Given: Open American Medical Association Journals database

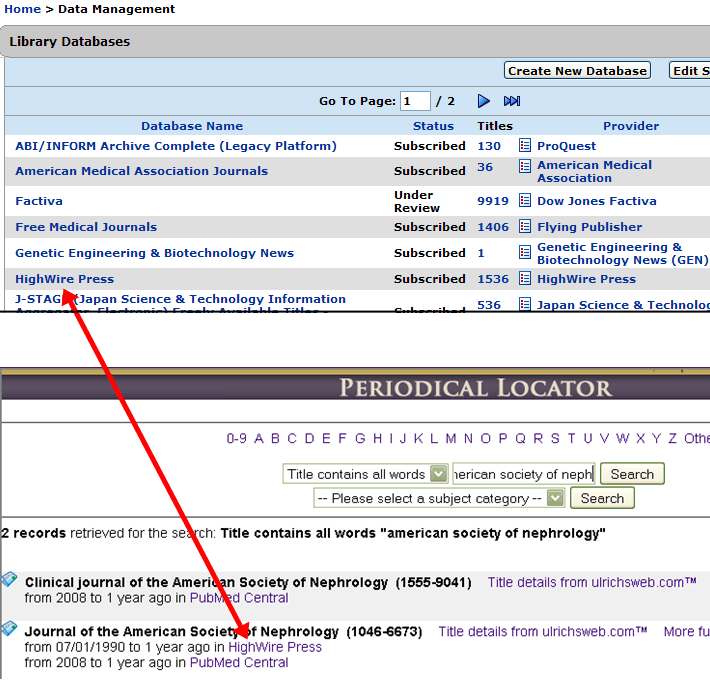Looking at the screenshot, I should point(142,171).
